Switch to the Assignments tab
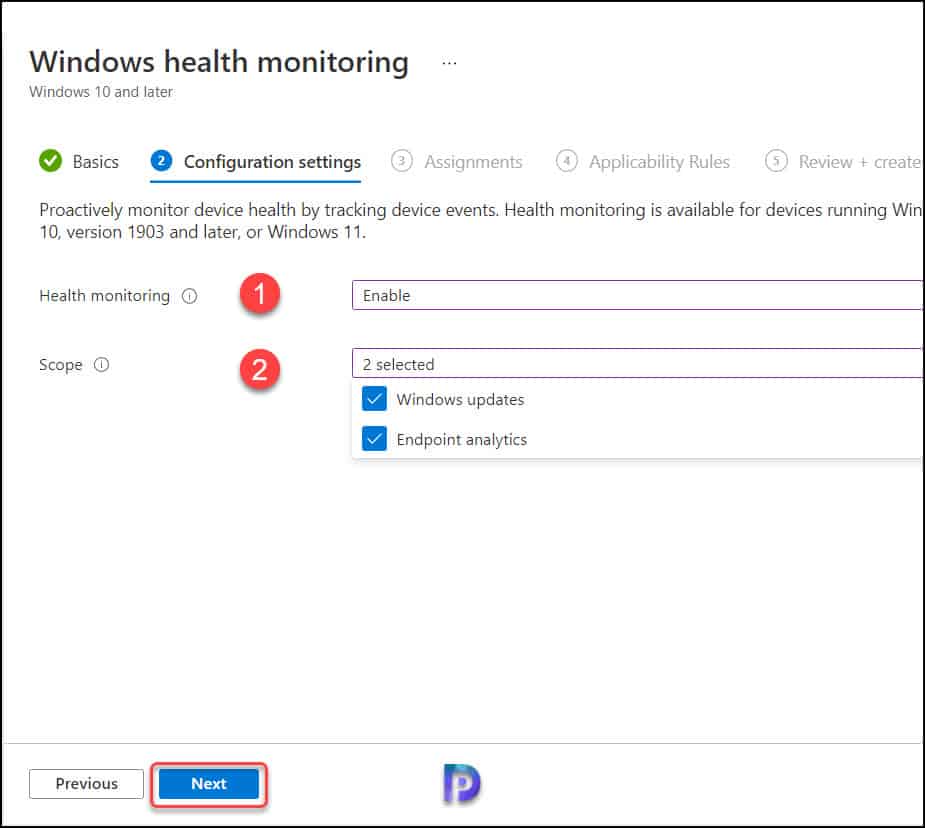This screenshot has height=828, width=925. (x=457, y=162)
